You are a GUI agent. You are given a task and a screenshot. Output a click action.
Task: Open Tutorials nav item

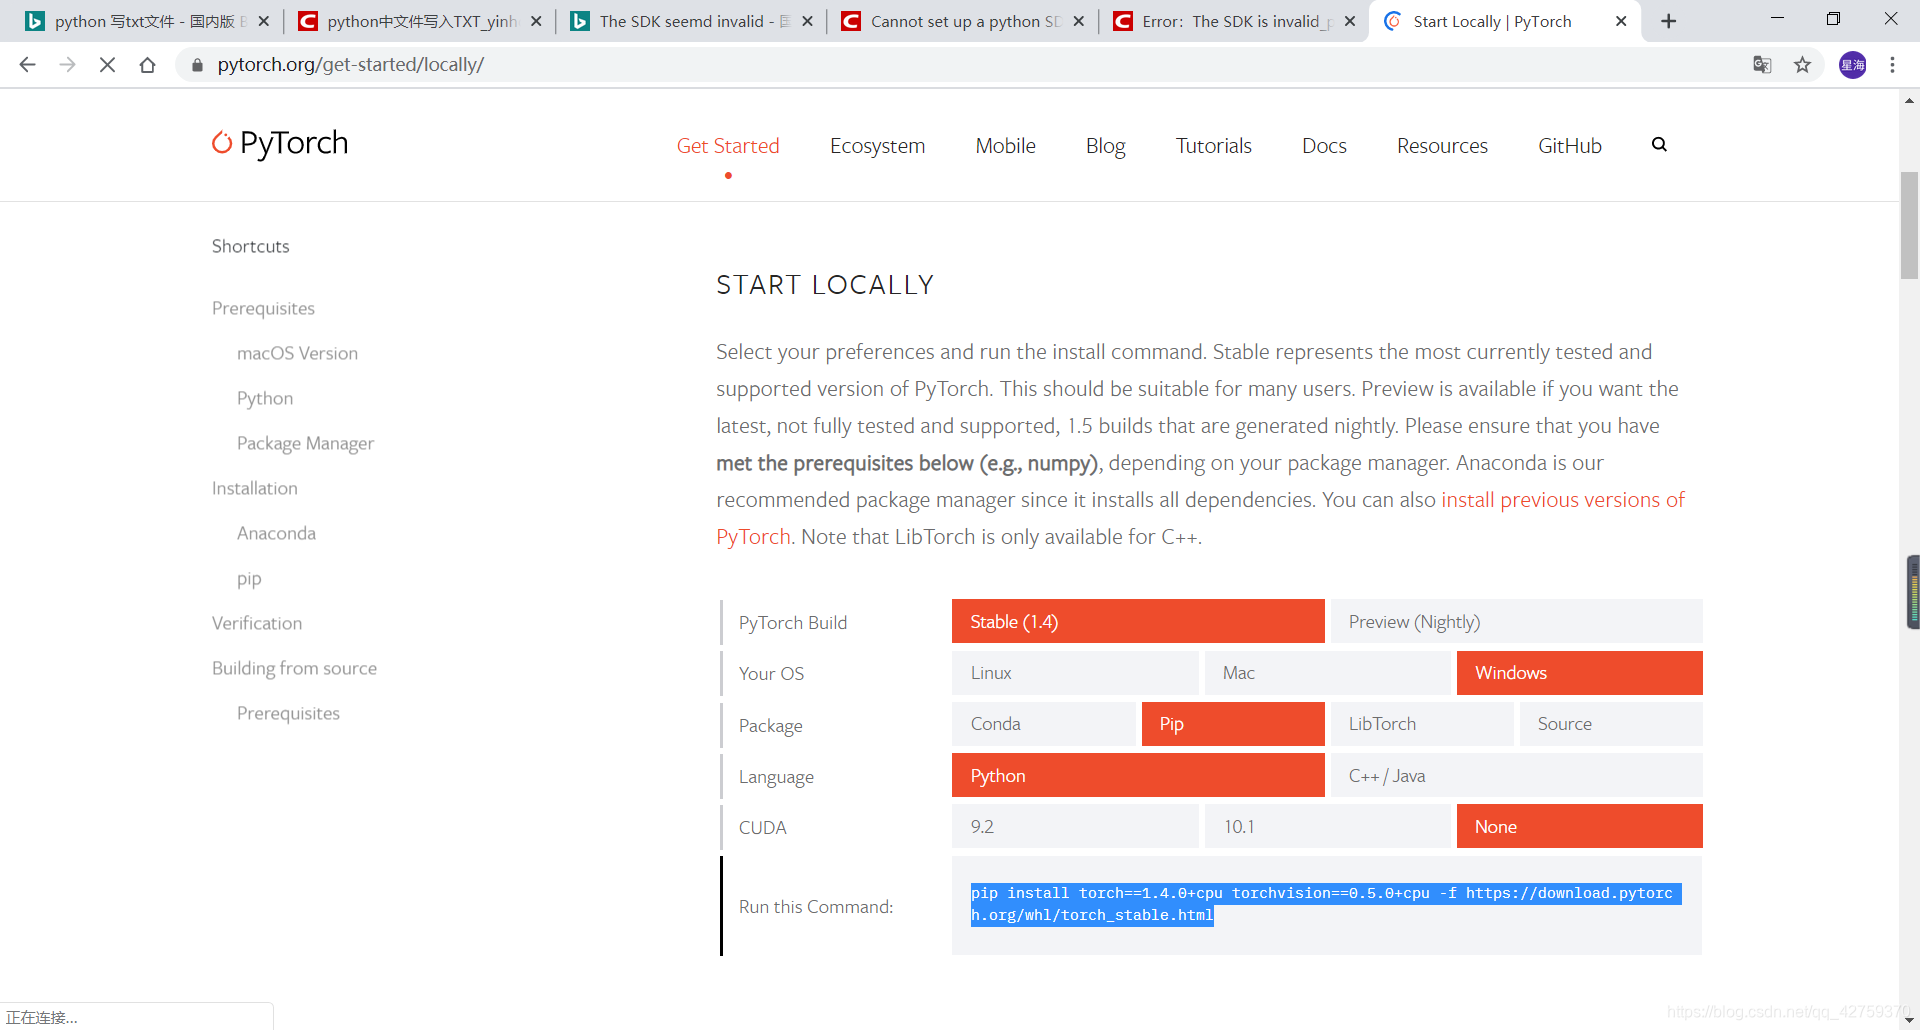click(x=1213, y=146)
